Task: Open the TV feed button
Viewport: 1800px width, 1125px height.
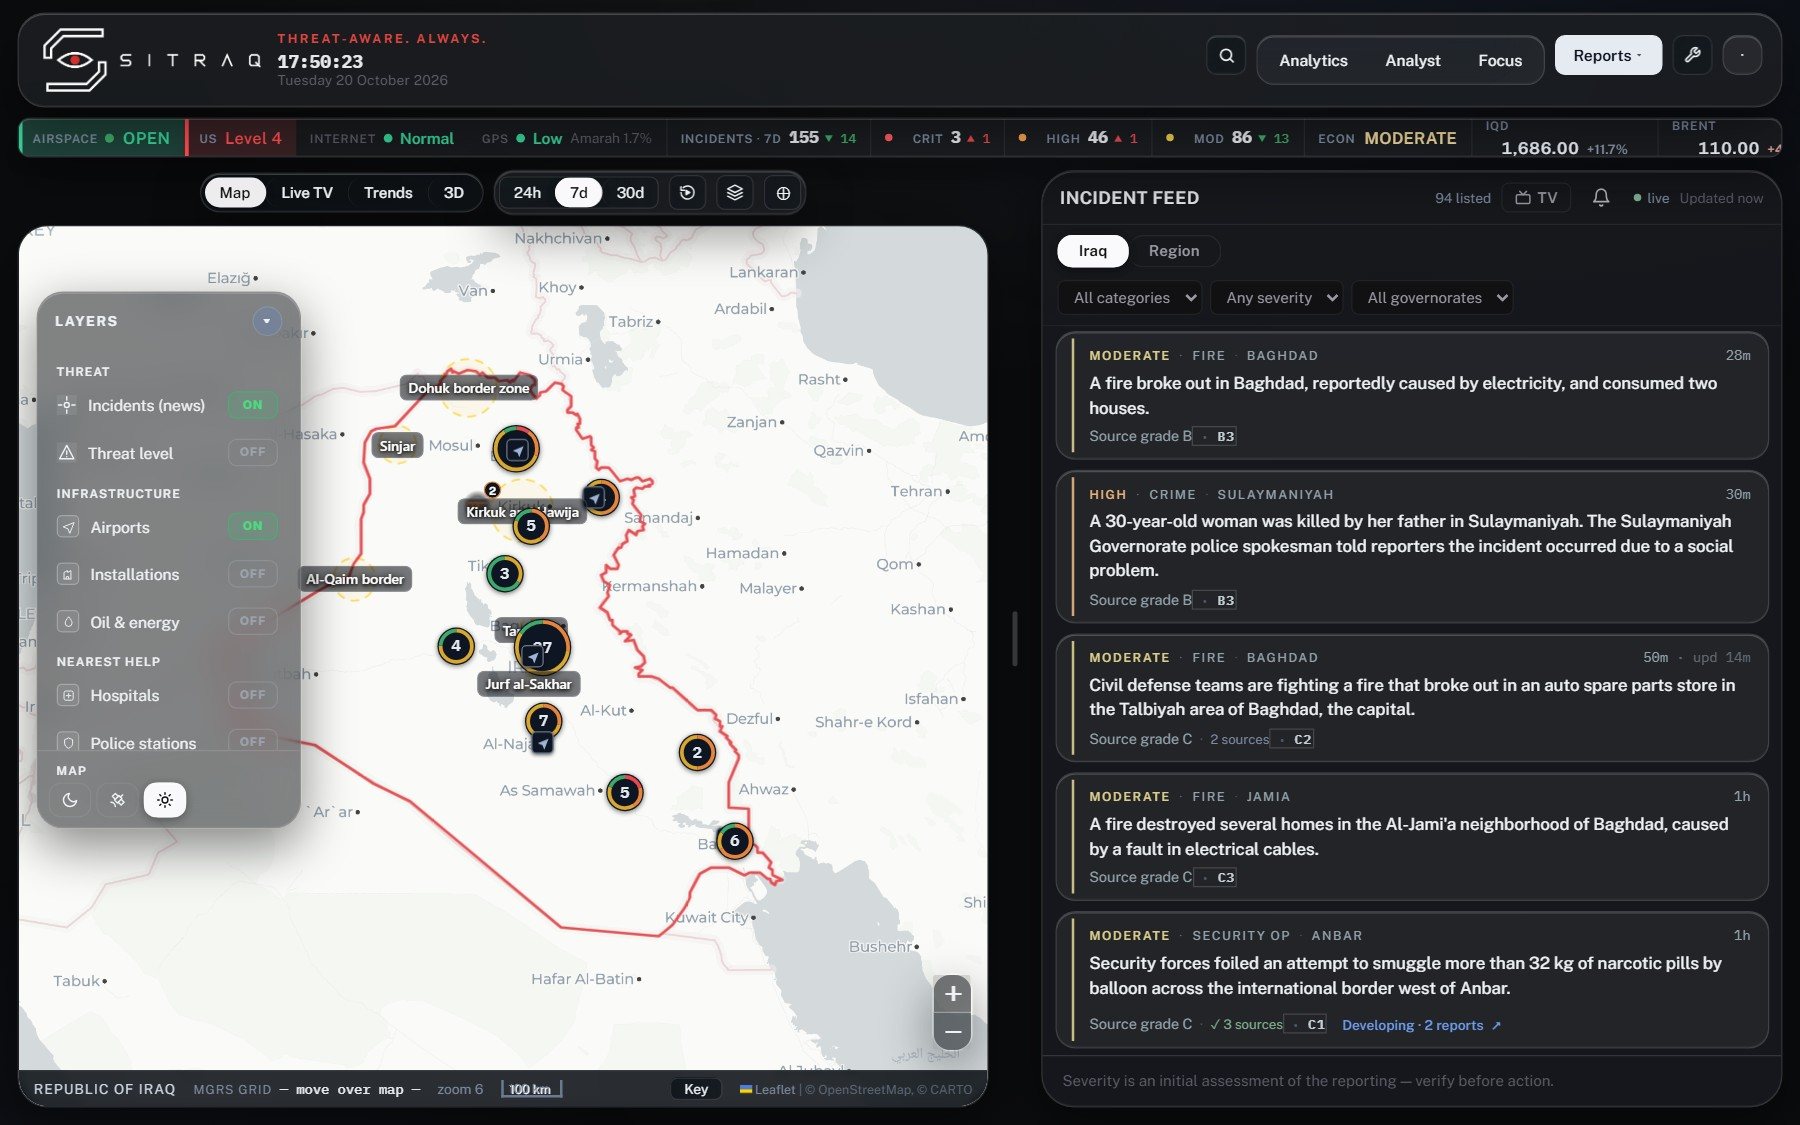Action: [1536, 198]
